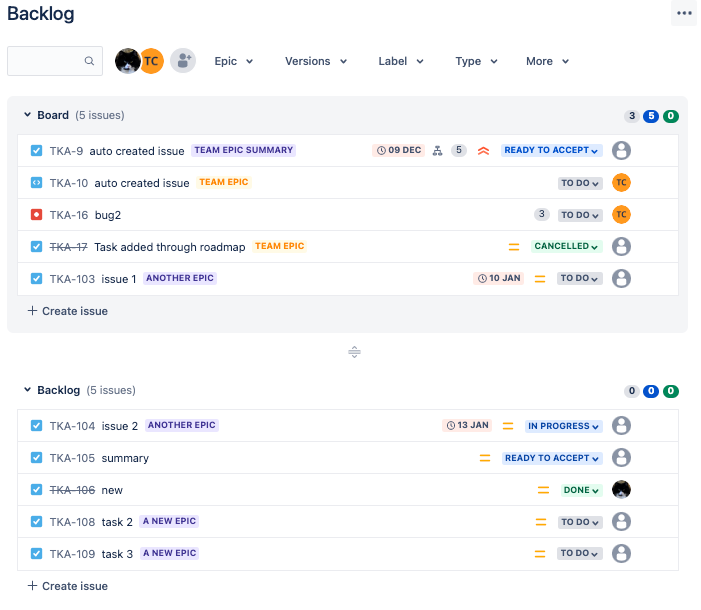Click Create issue under Board
Screen dimensions: 701x610
tap(68, 311)
